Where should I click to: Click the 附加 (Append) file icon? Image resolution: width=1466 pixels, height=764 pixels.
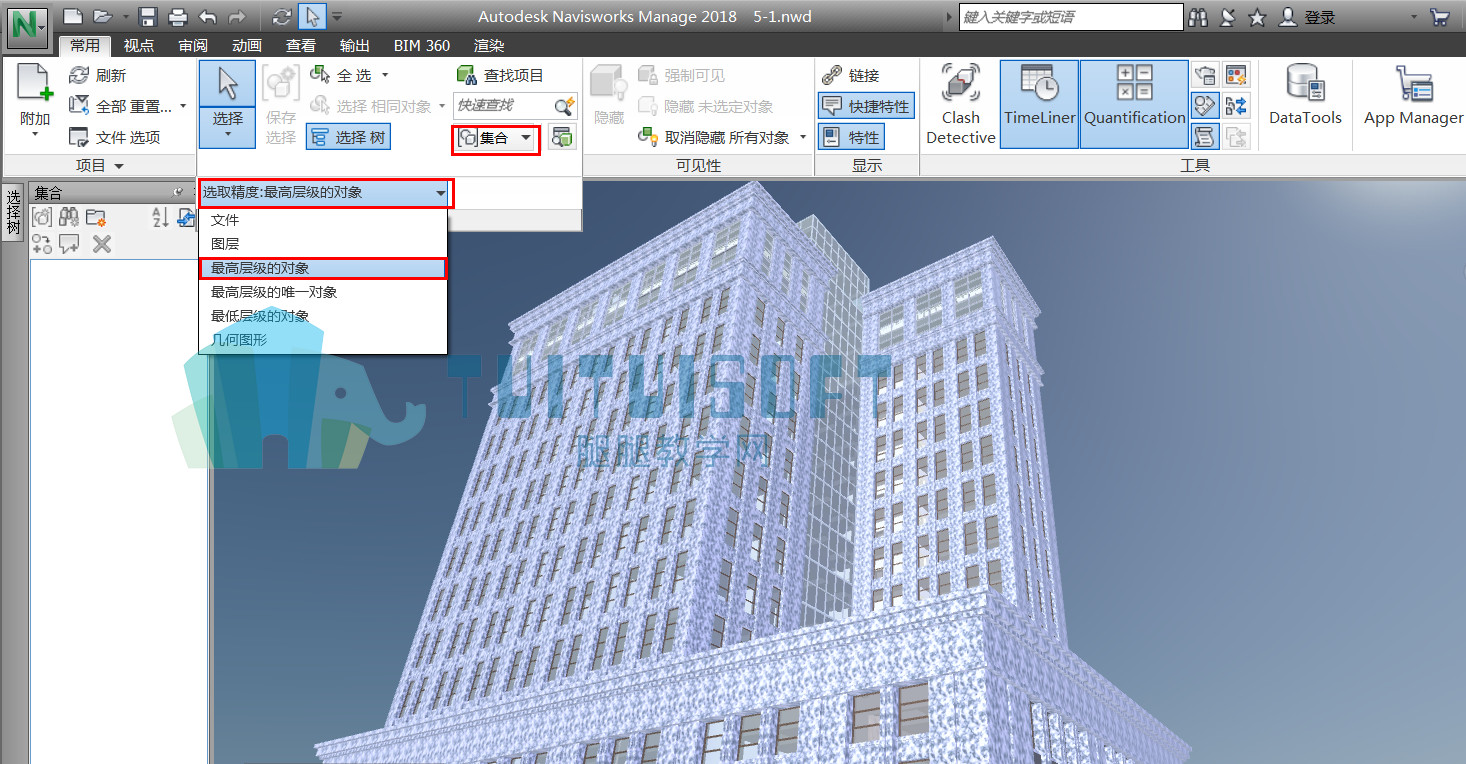coord(35,100)
